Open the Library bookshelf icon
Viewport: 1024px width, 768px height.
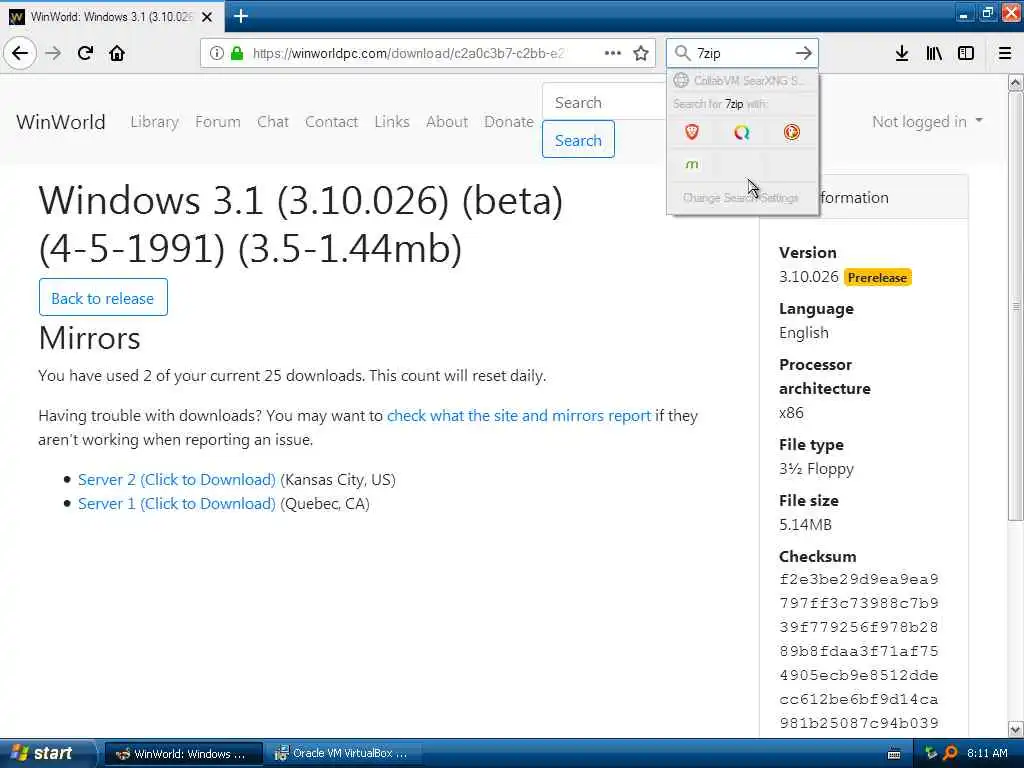pyautogui.click(x=934, y=53)
